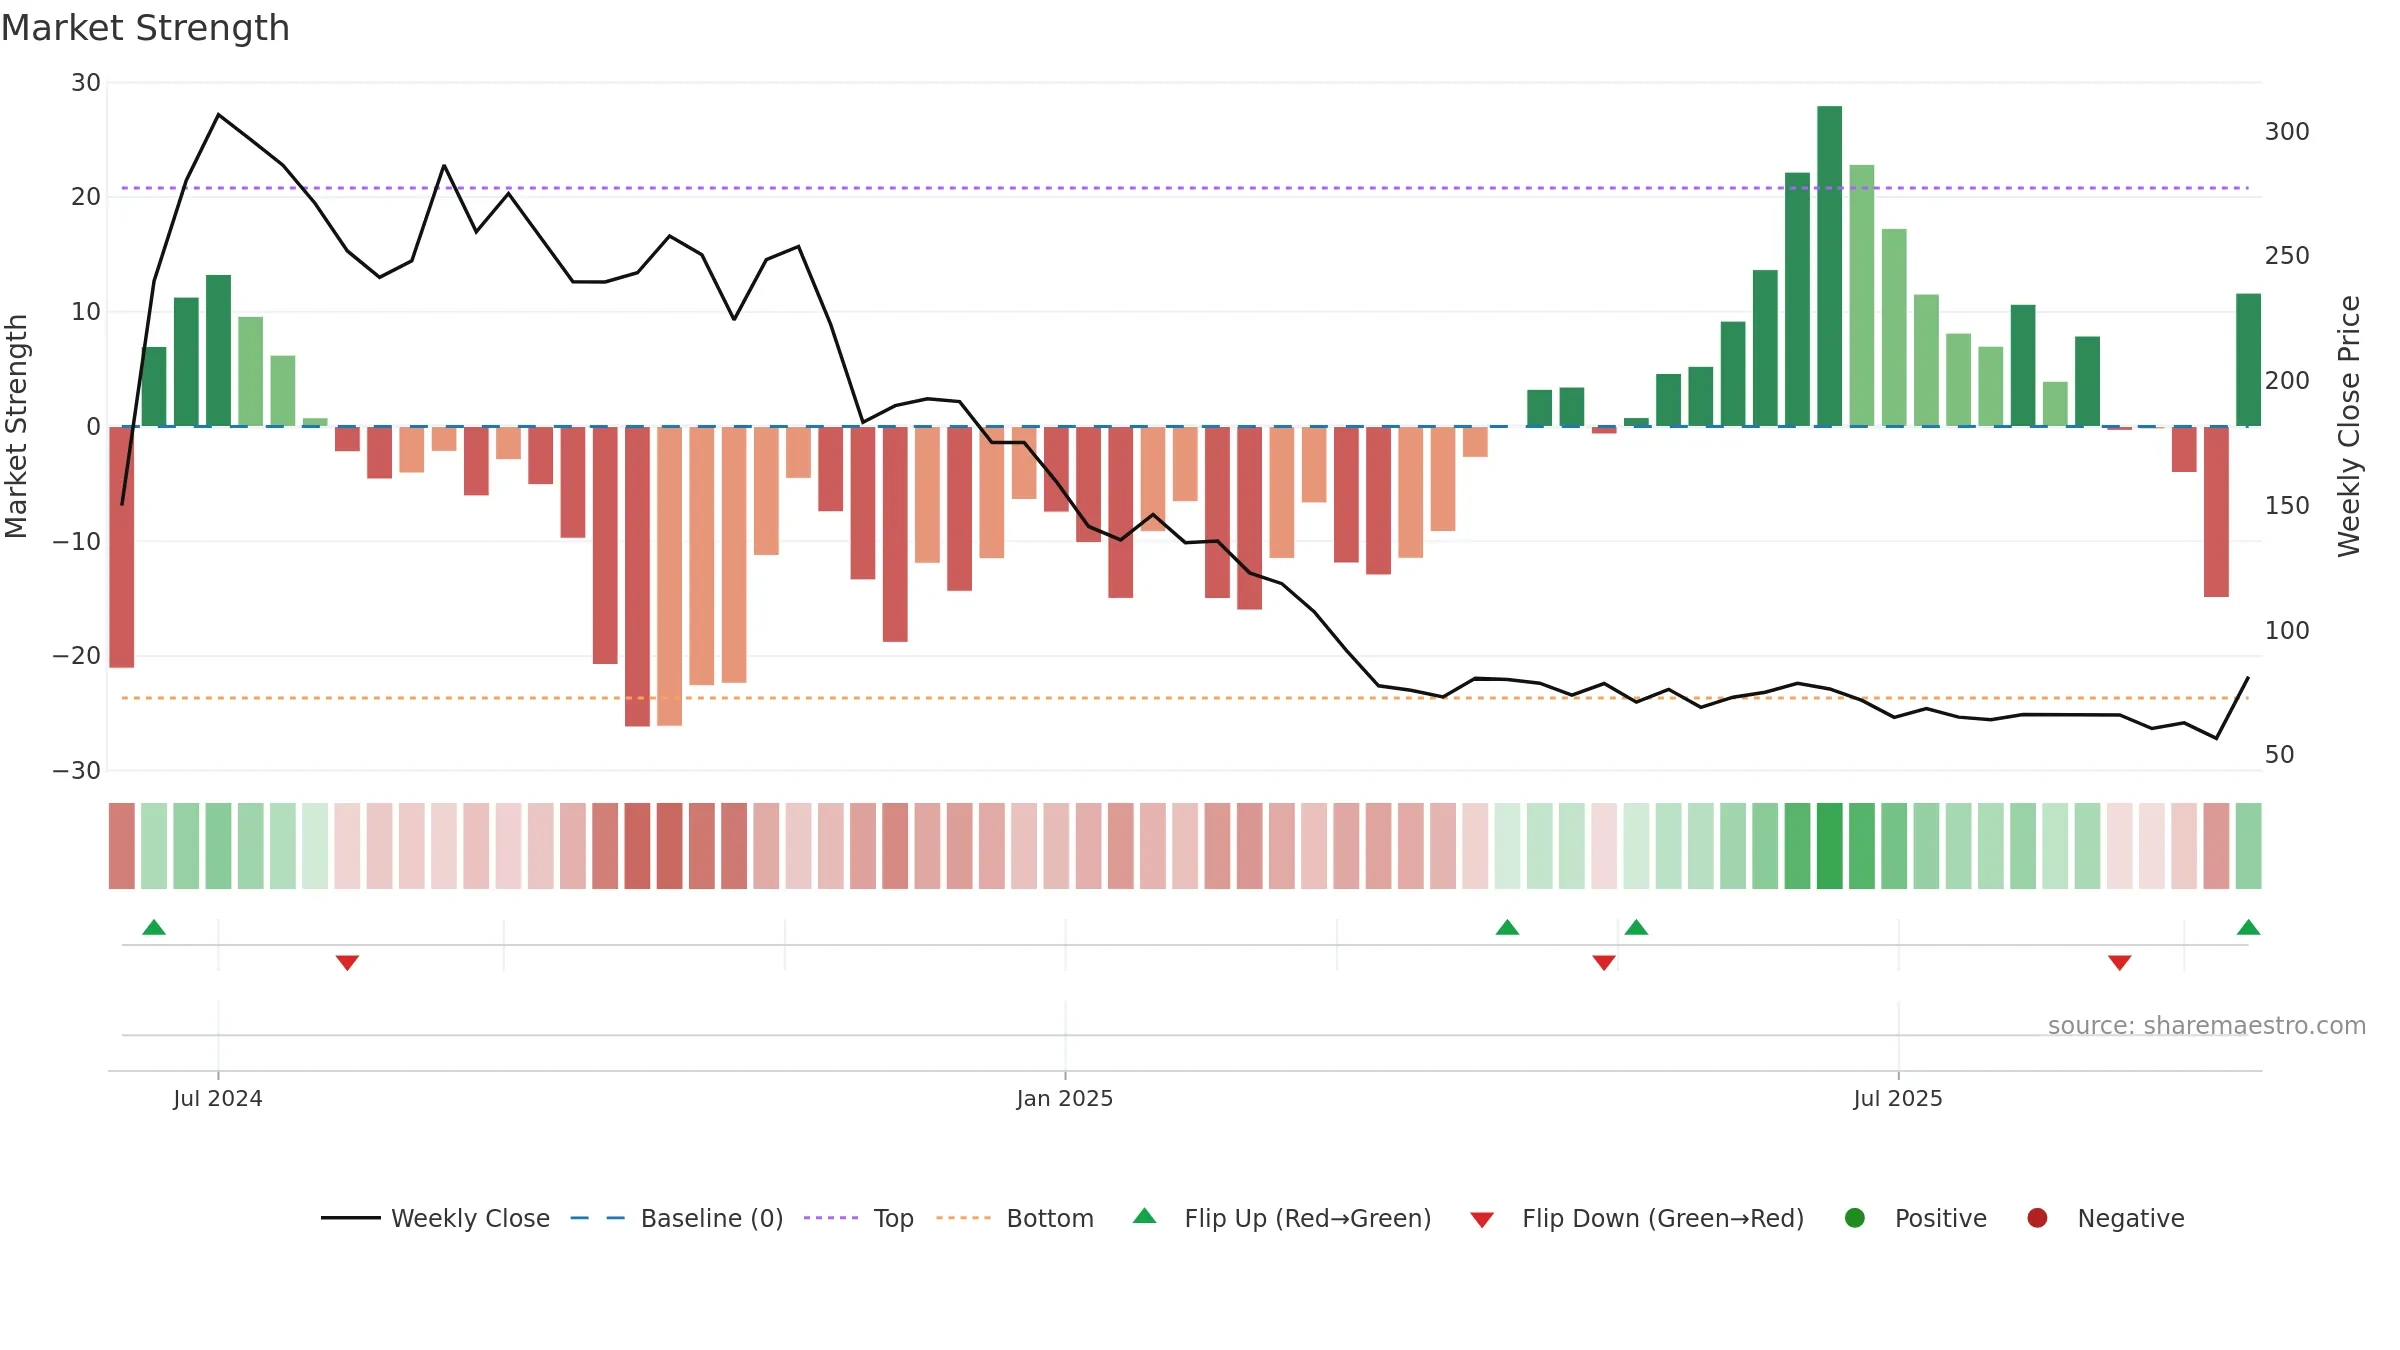Click the tallest dark green bar near 28
The image size is (2400, 1350).
pos(1829,266)
